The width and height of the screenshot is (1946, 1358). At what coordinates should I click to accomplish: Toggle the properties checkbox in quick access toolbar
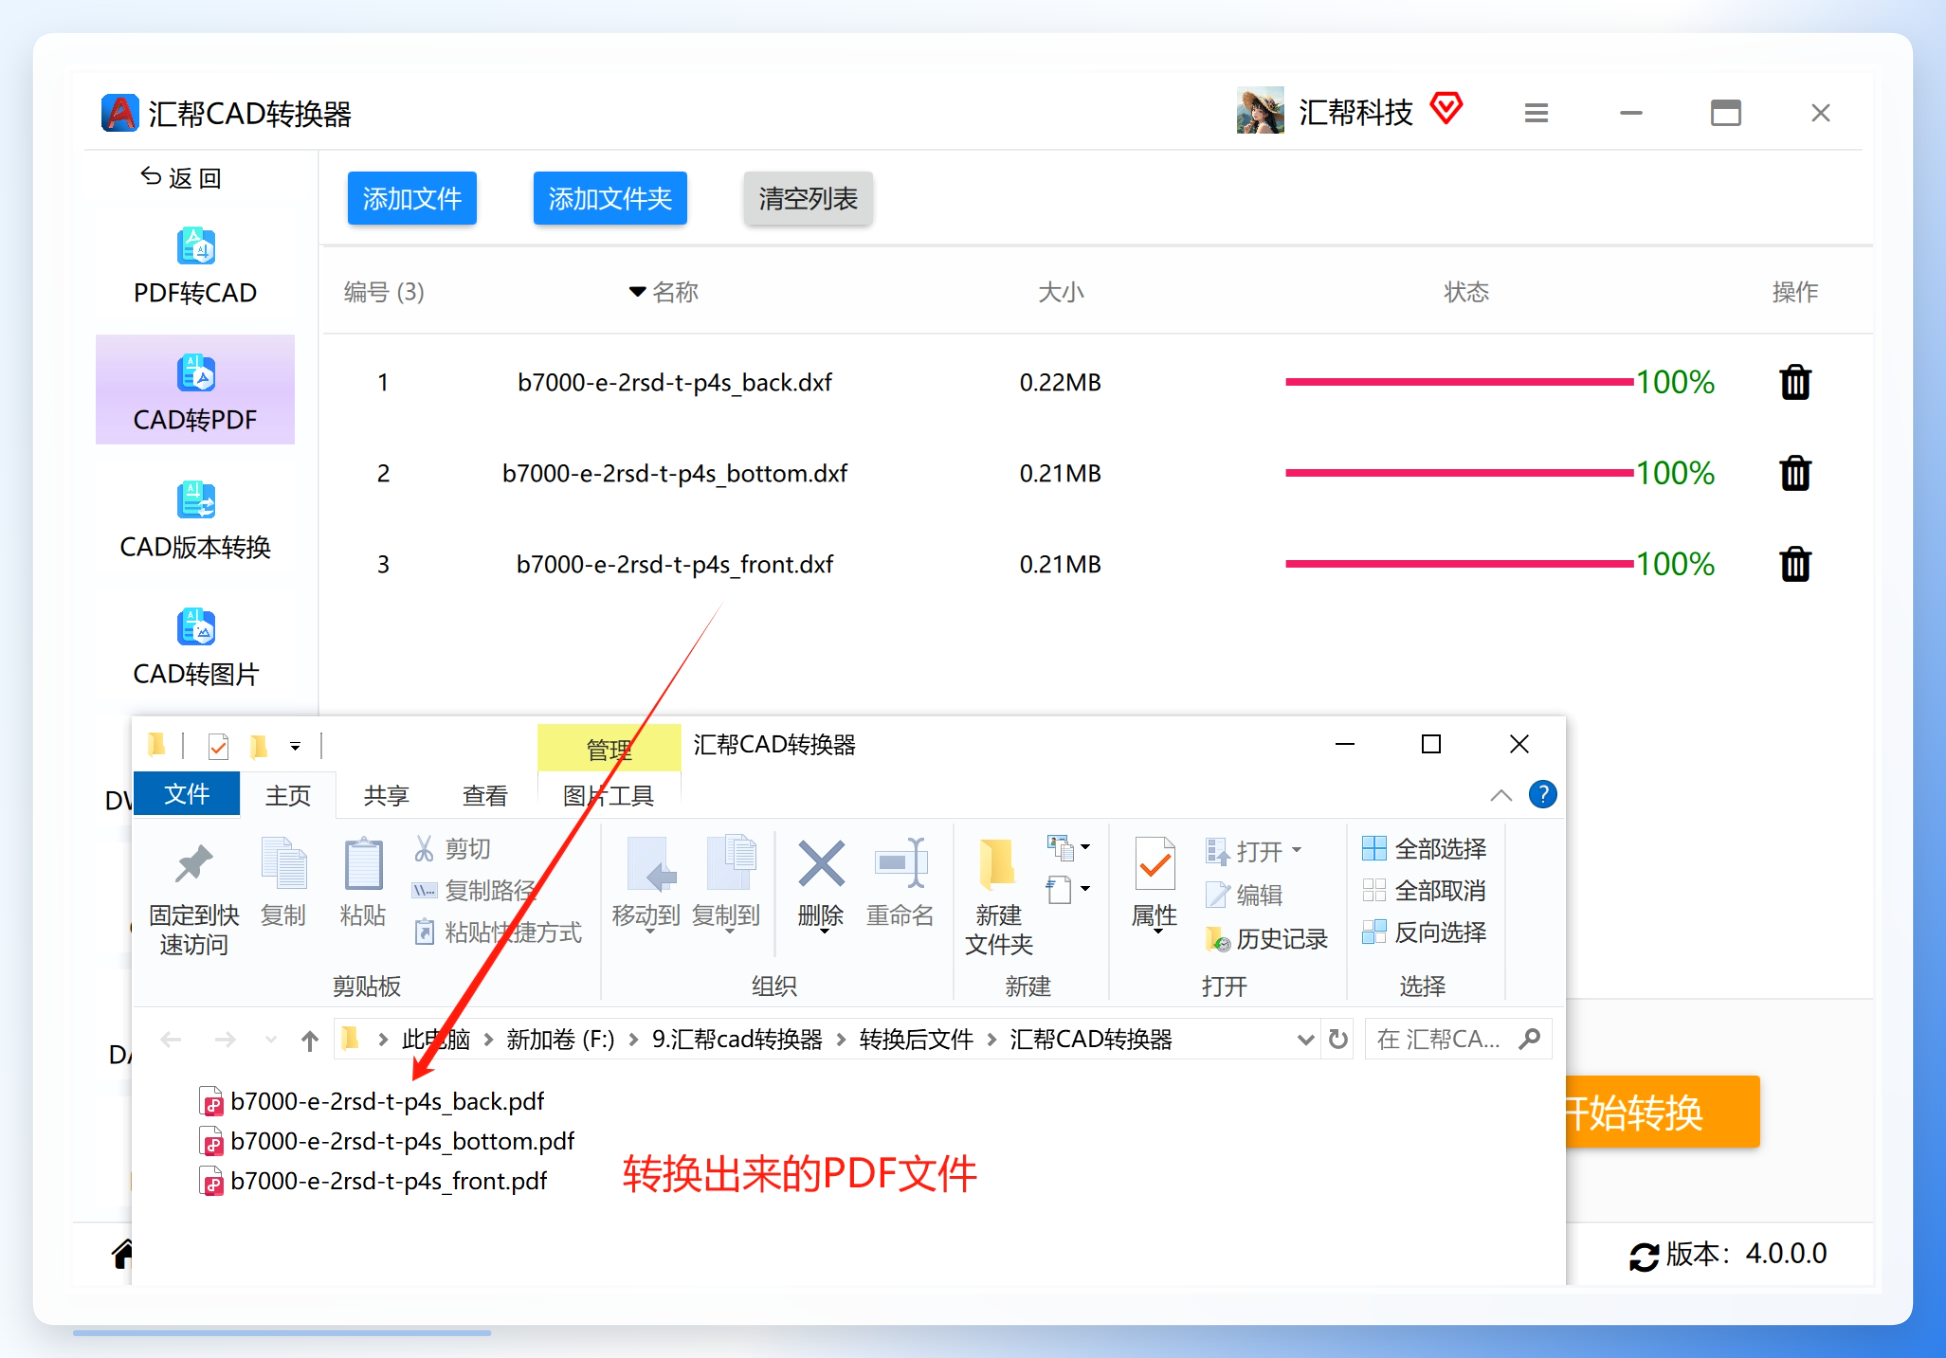(218, 746)
